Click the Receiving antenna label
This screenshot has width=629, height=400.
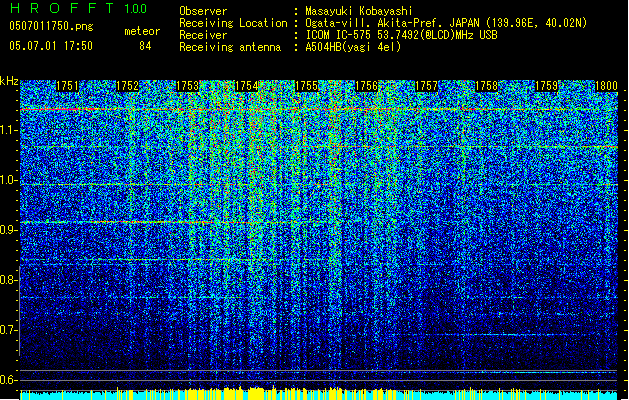230,47
